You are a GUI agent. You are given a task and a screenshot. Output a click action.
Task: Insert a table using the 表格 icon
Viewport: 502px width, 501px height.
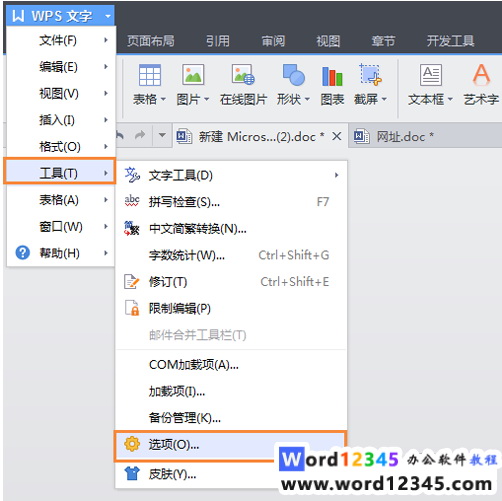(149, 75)
